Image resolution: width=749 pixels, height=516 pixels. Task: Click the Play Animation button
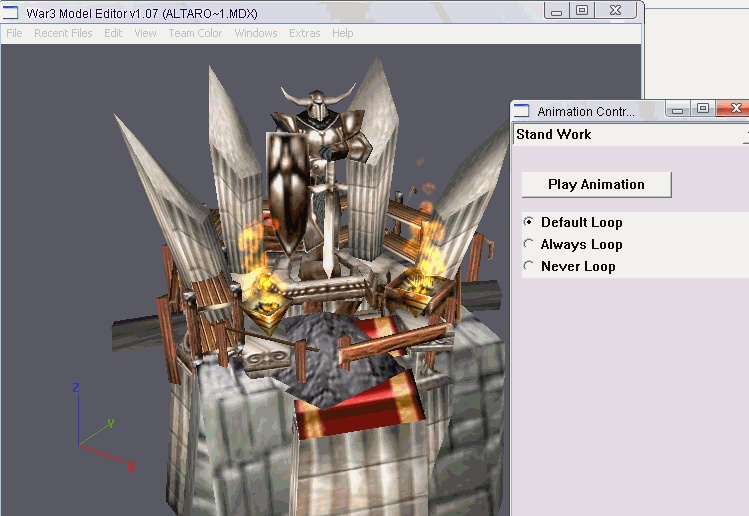click(597, 184)
